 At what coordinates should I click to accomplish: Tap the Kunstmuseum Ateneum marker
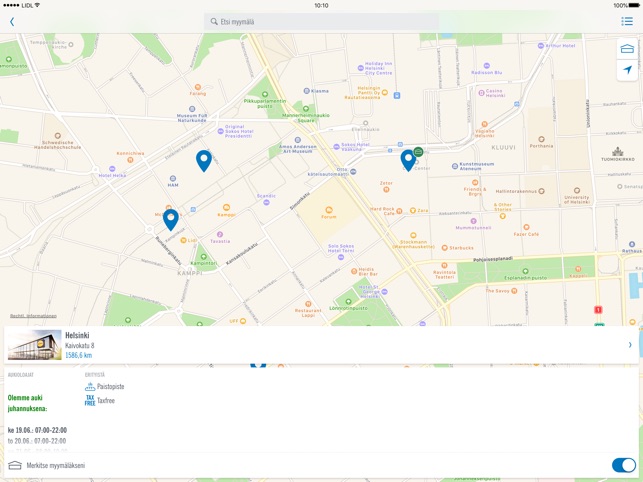coord(454,166)
